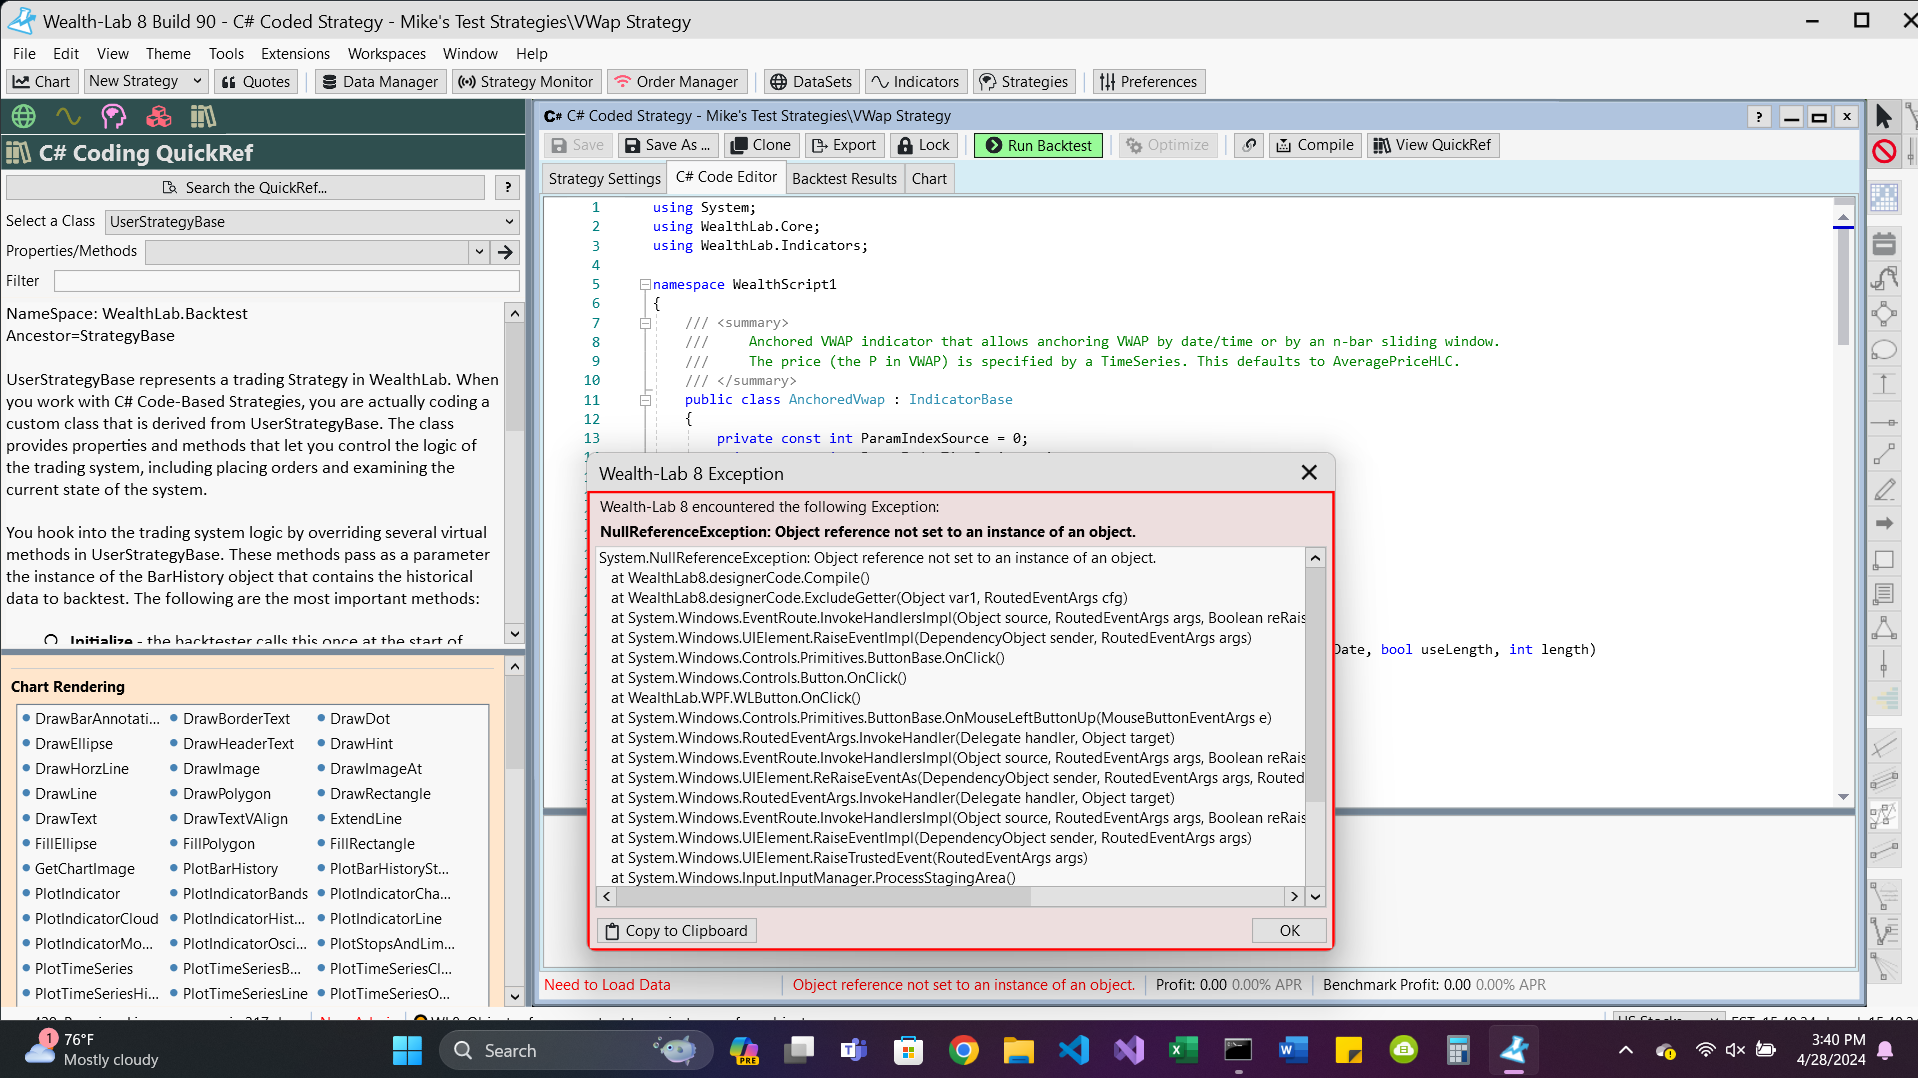Open the Strategy Monitor
The height and width of the screenshot is (1078, 1918).
point(526,82)
